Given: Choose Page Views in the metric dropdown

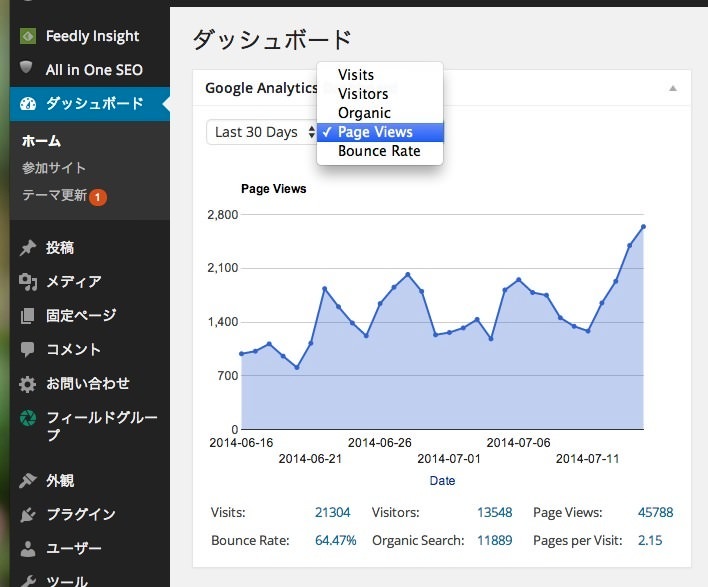Looking at the screenshot, I should click(380, 132).
